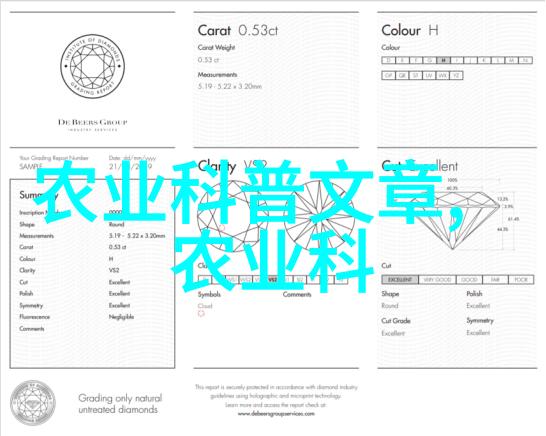Click the 0.53 ct value under Carat Weight
This screenshot has height=436, width=546.
[x=209, y=60]
